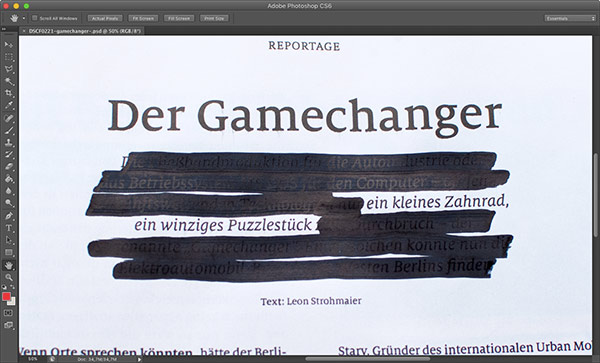Open the Essentials workspace dropdown
This screenshot has width=600, height=363.
[x=571, y=18]
